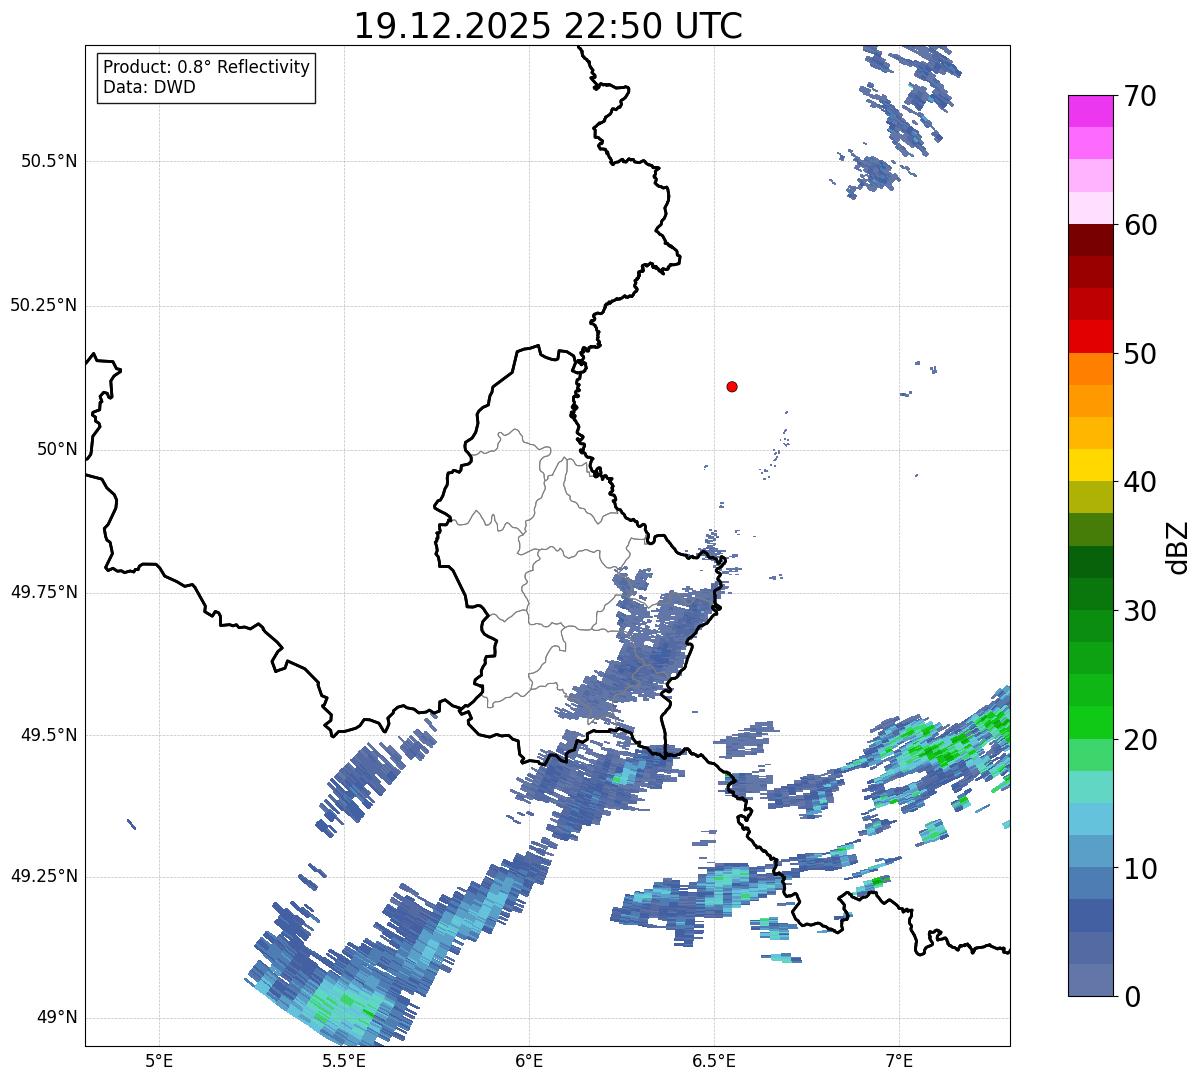Click the colorbar '60' tick label

point(1140,226)
